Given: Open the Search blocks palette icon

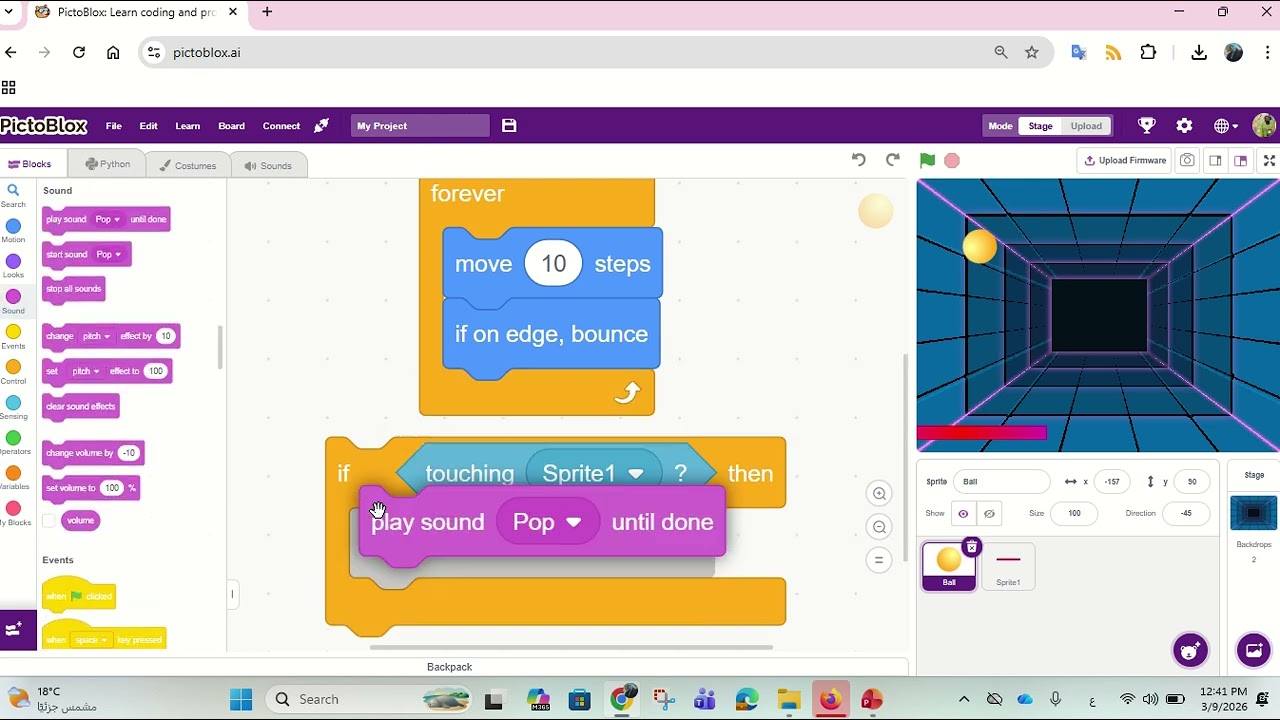Looking at the screenshot, I should pos(13,195).
